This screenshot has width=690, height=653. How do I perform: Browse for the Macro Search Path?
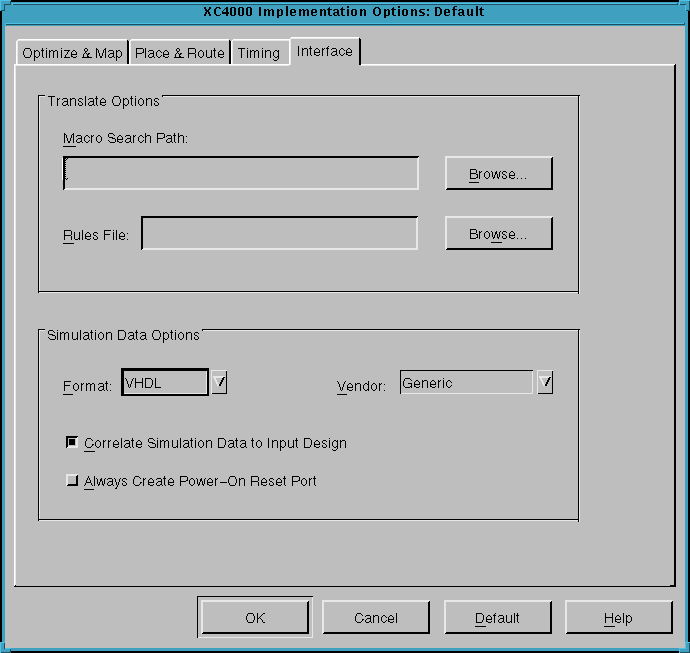pyautogui.click(x=499, y=173)
